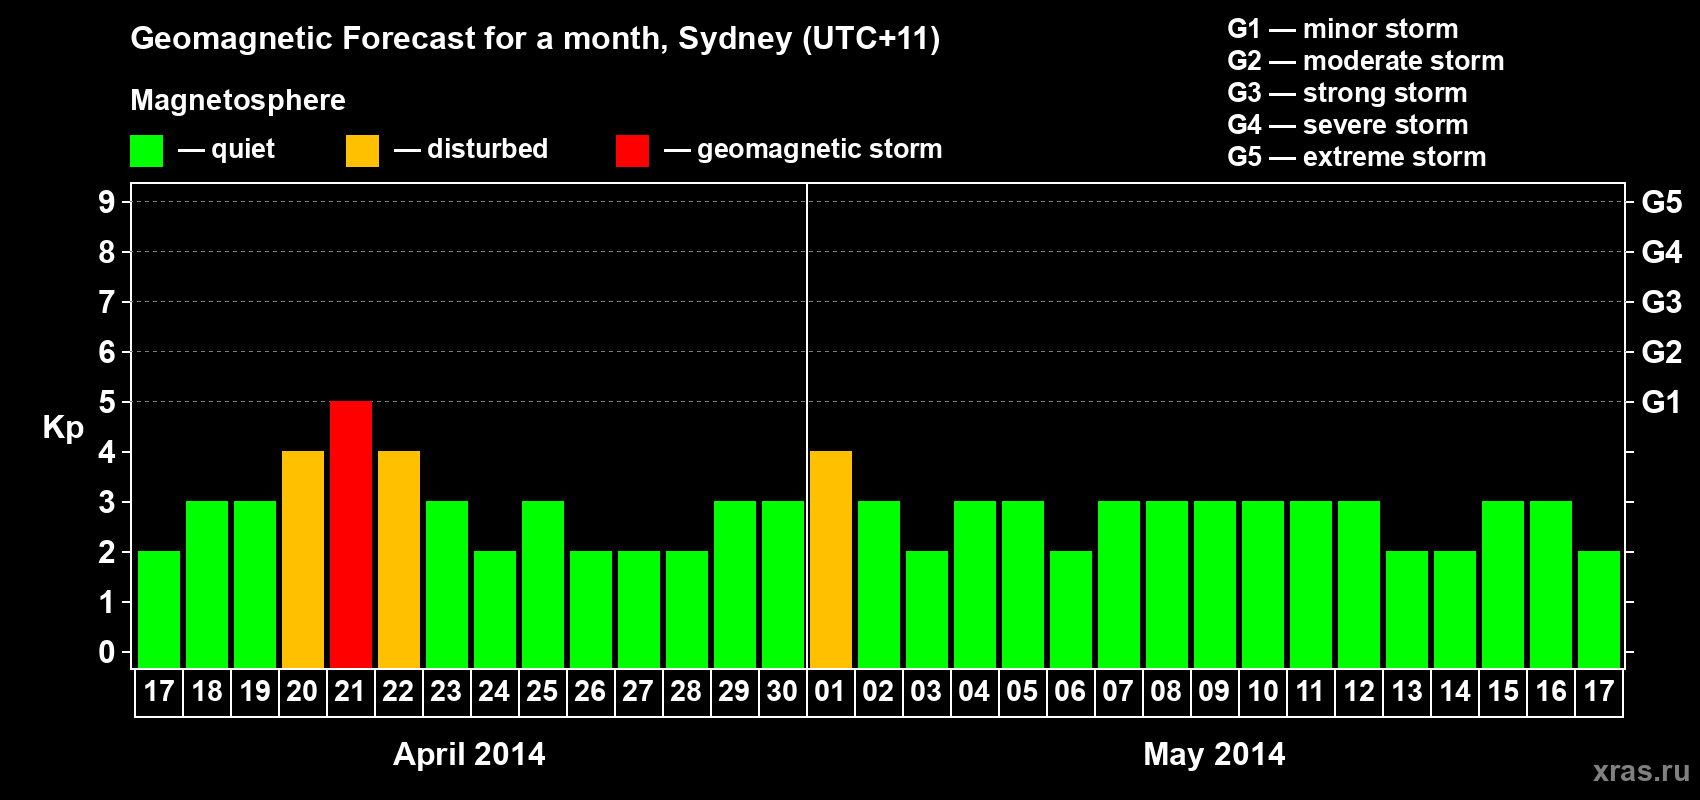Screen dimensions: 1700x800
Task: Click the date label 16 on the axis
Action: (x=1550, y=691)
